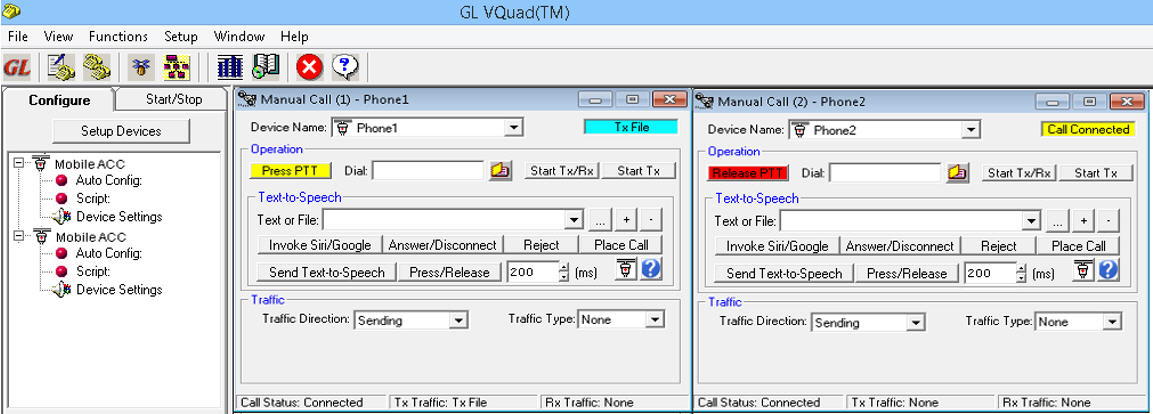1153x414 pixels.
Task: Click blue help icon in Phone1 window
Action: pyautogui.click(x=651, y=269)
